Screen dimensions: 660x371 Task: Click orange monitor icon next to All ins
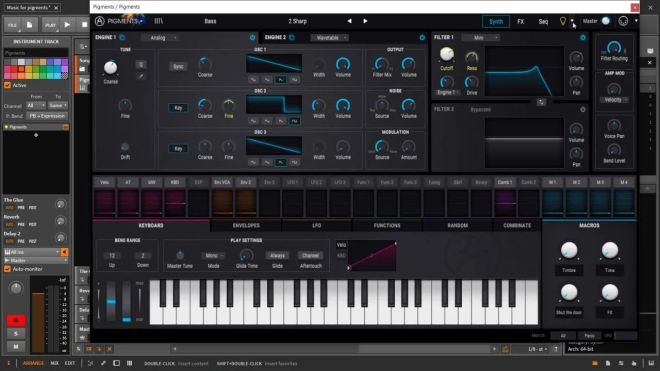(x=64, y=252)
